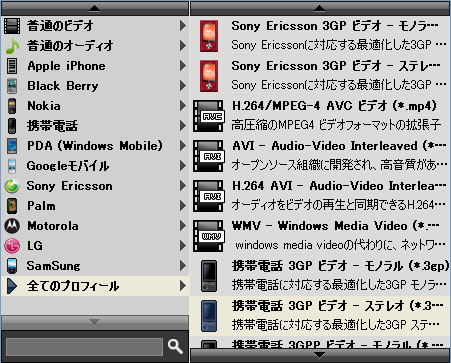
Task: Click the LG category label
Action: [35, 246]
